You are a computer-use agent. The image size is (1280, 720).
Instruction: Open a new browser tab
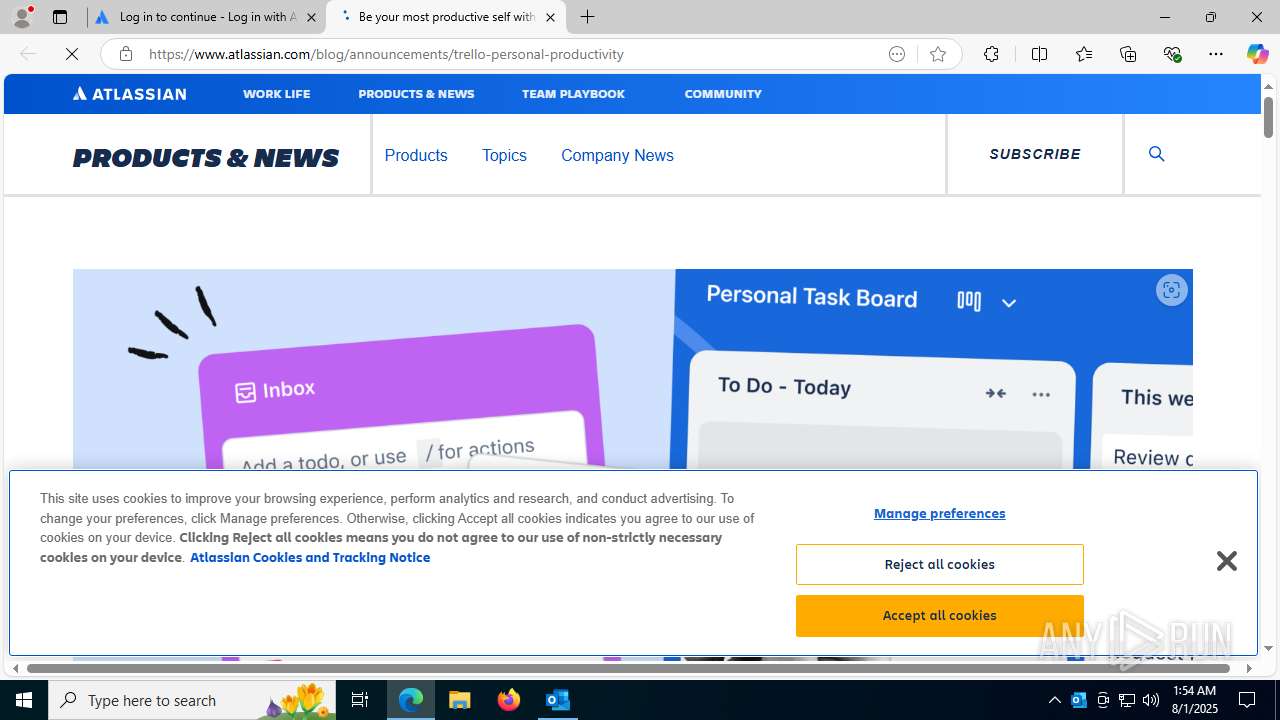[587, 17]
